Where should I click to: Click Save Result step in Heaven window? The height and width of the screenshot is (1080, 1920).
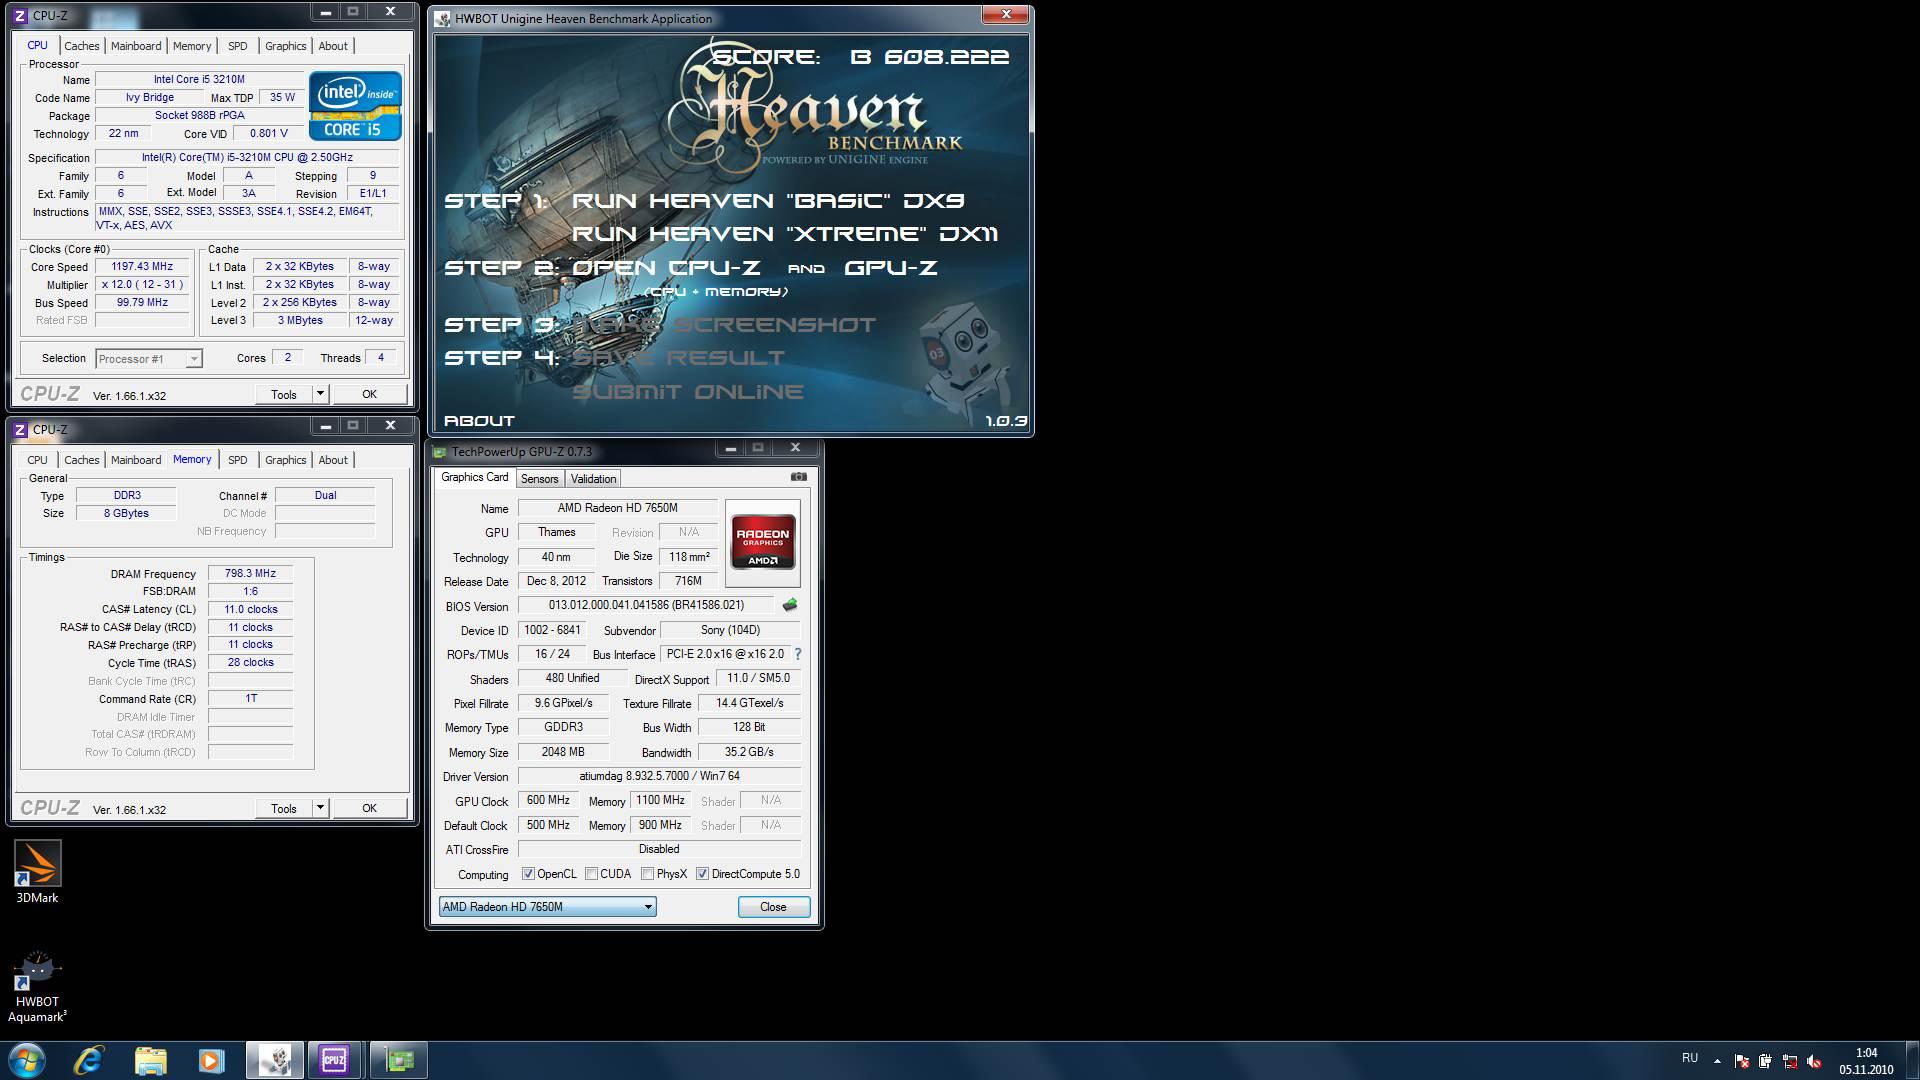679,358
